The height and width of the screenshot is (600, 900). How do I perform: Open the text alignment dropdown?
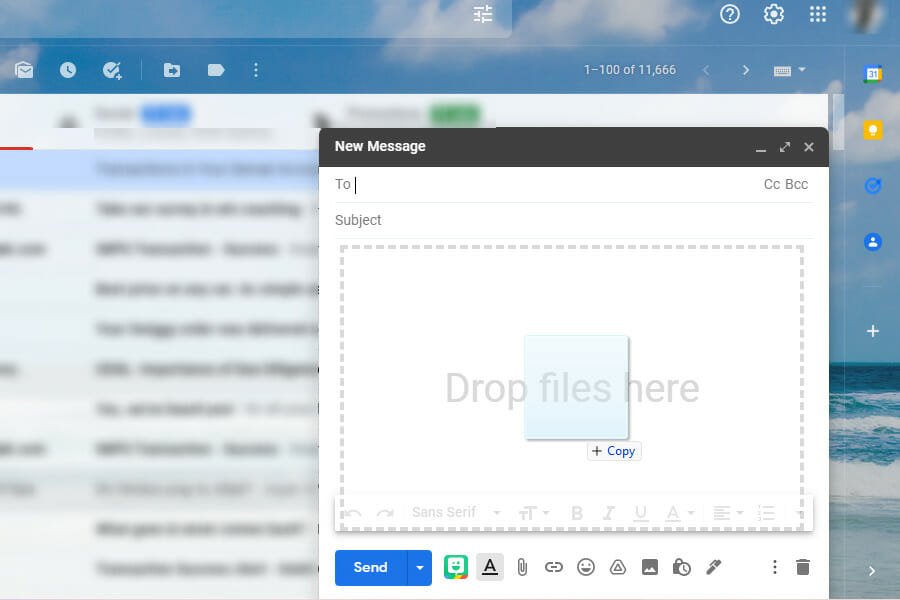click(727, 512)
